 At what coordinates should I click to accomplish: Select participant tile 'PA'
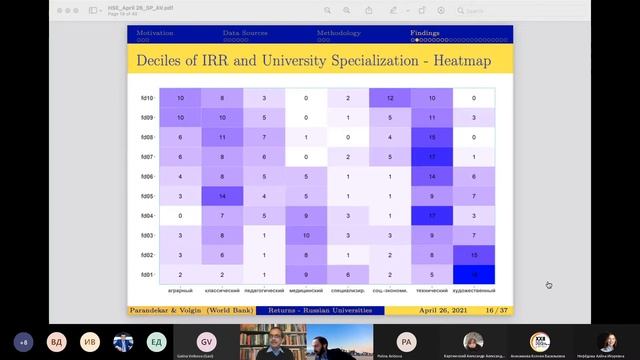406,342
